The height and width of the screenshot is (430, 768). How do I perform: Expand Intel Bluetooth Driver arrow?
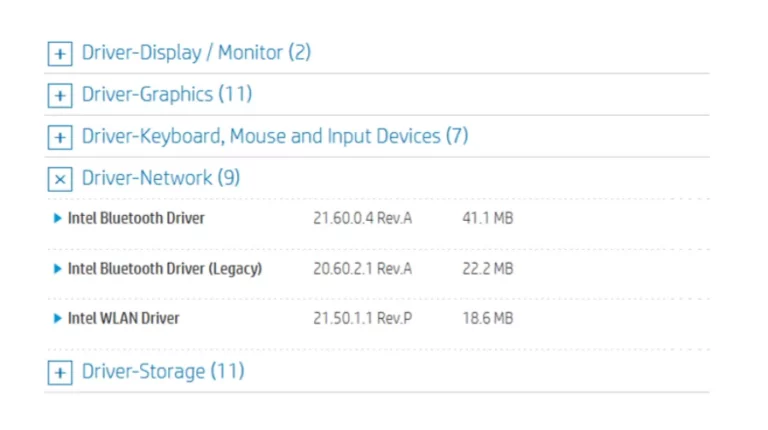click(x=57, y=218)
